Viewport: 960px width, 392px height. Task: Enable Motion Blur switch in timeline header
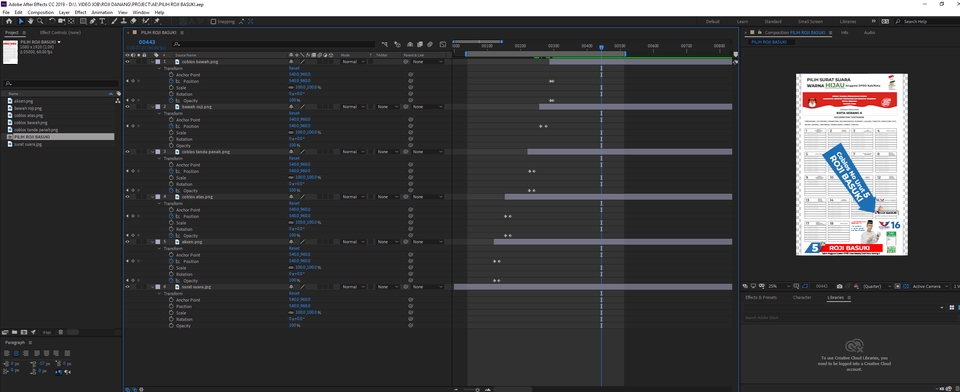coord(430,44)
